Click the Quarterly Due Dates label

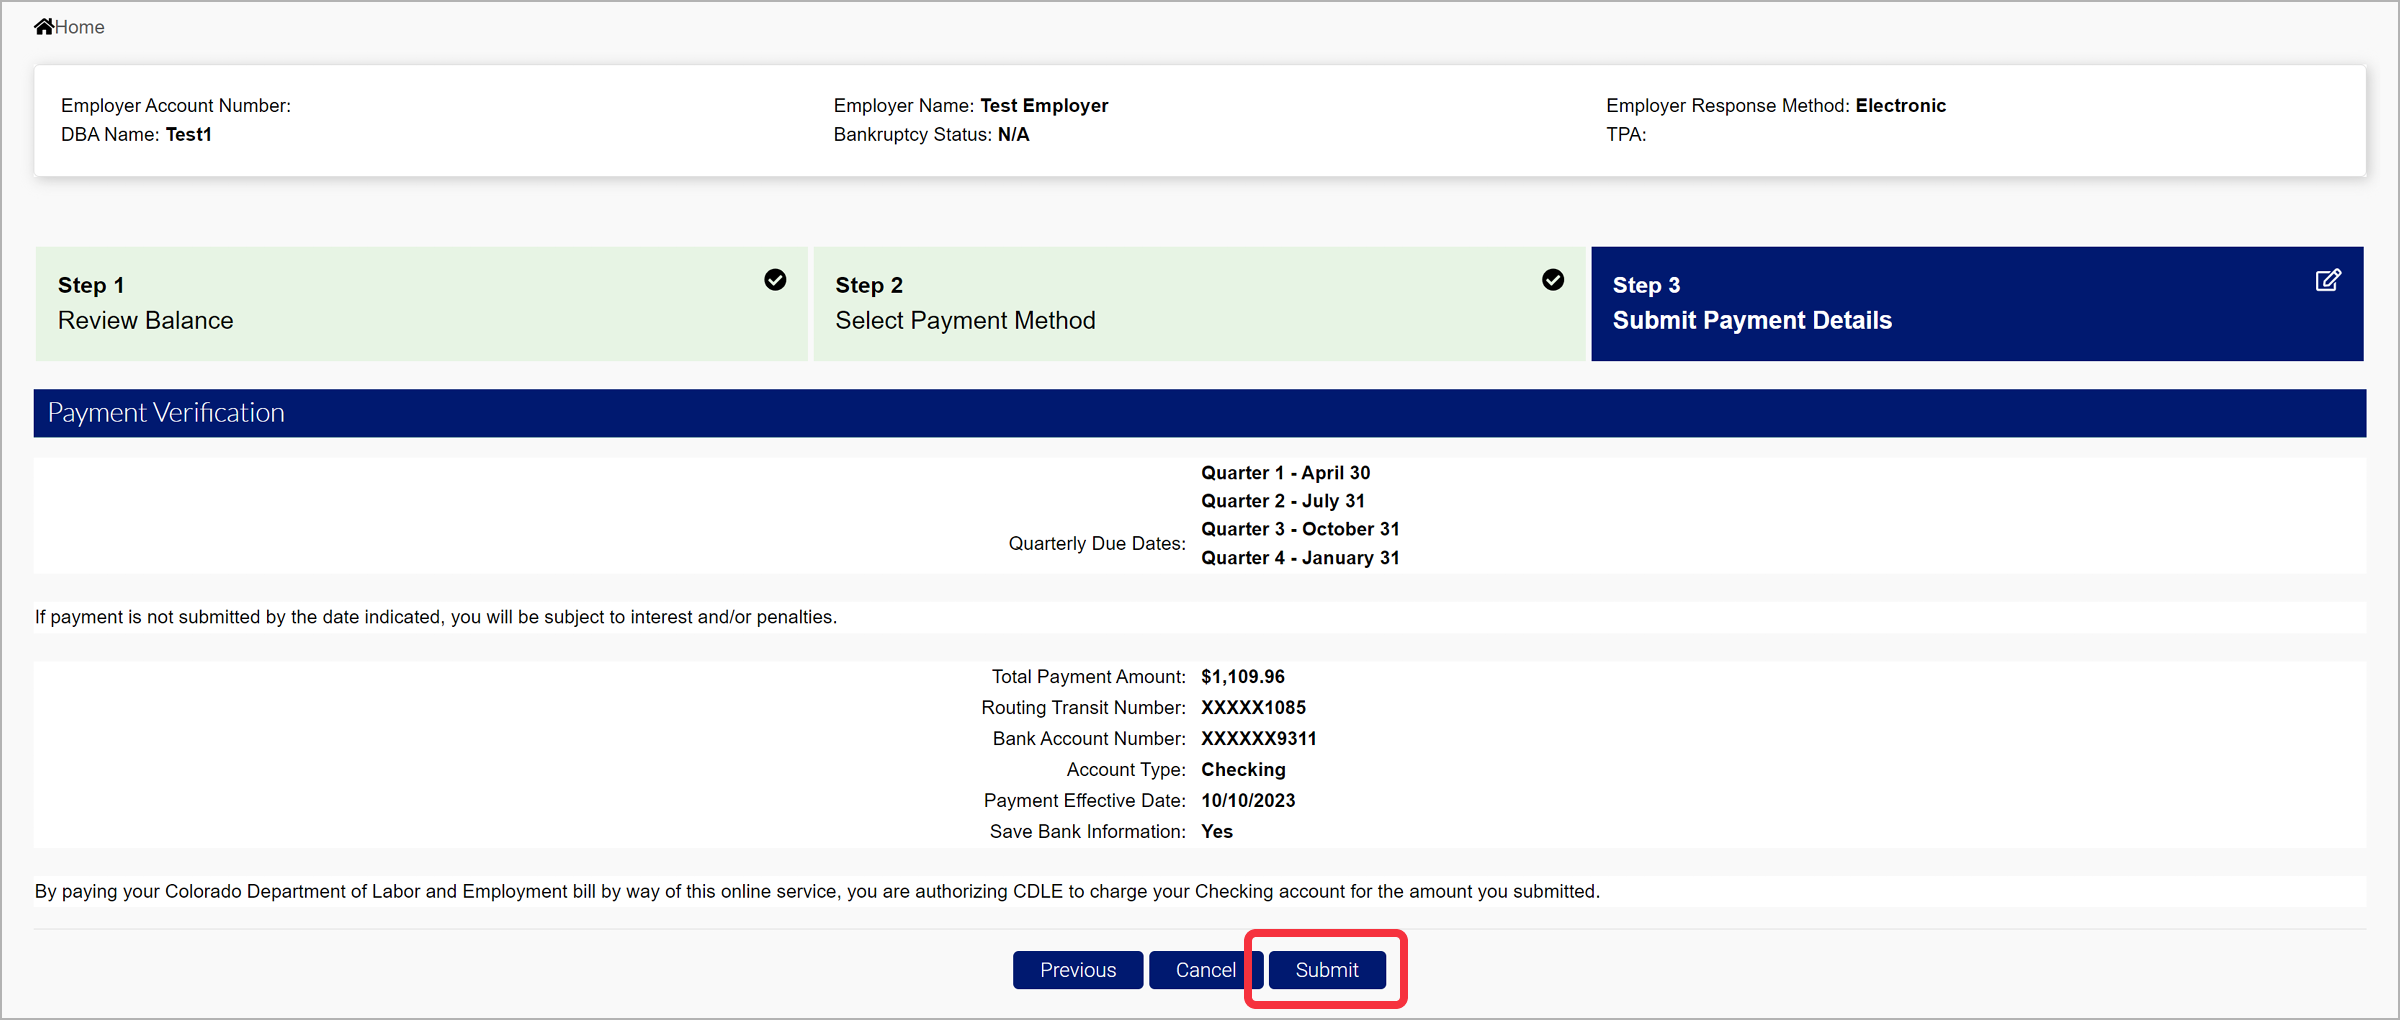(x=1097, y=543)
